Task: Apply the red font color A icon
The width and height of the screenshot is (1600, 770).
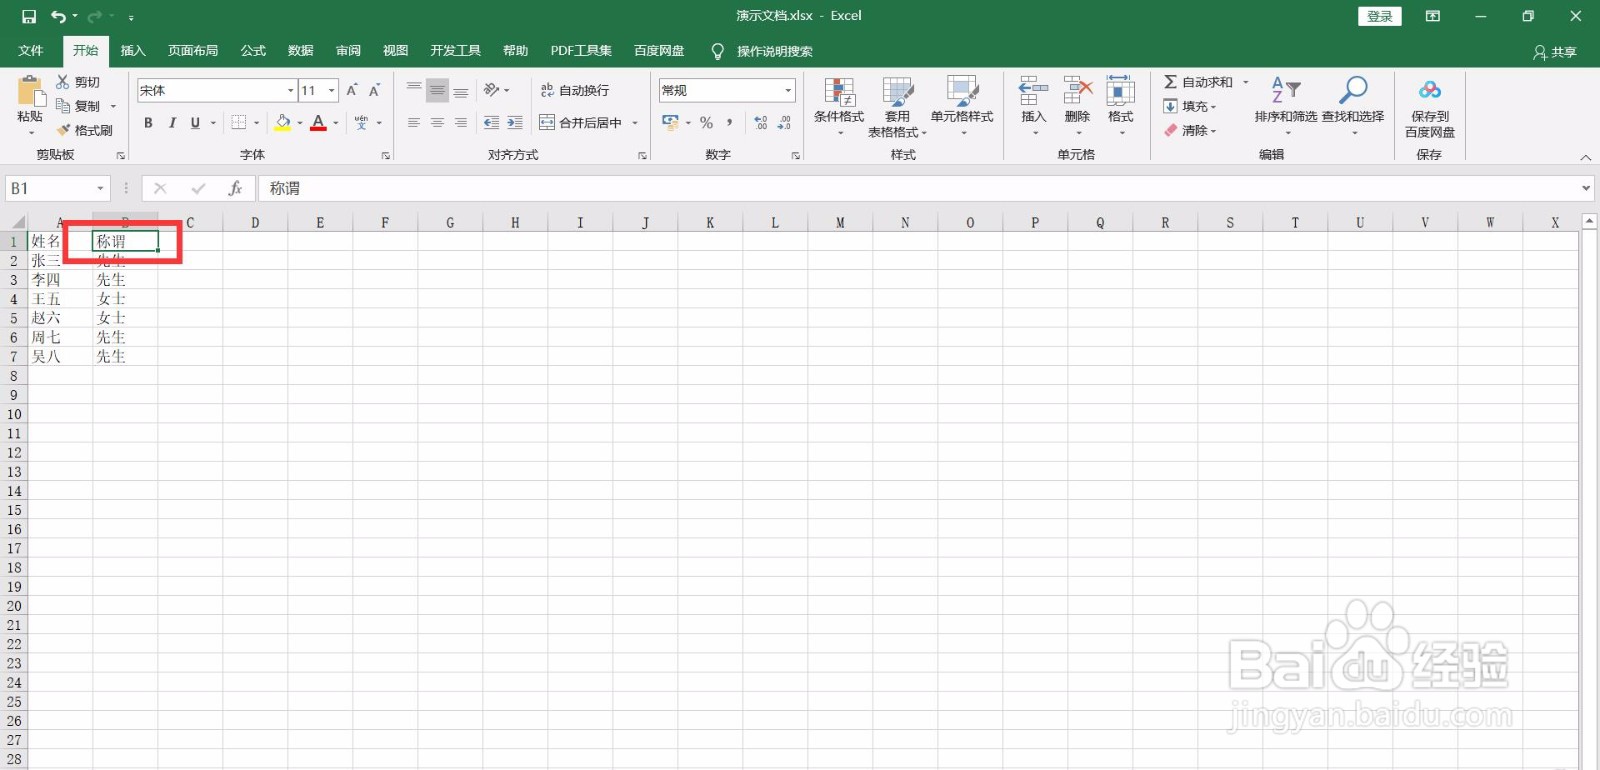Action: [318, 122]
